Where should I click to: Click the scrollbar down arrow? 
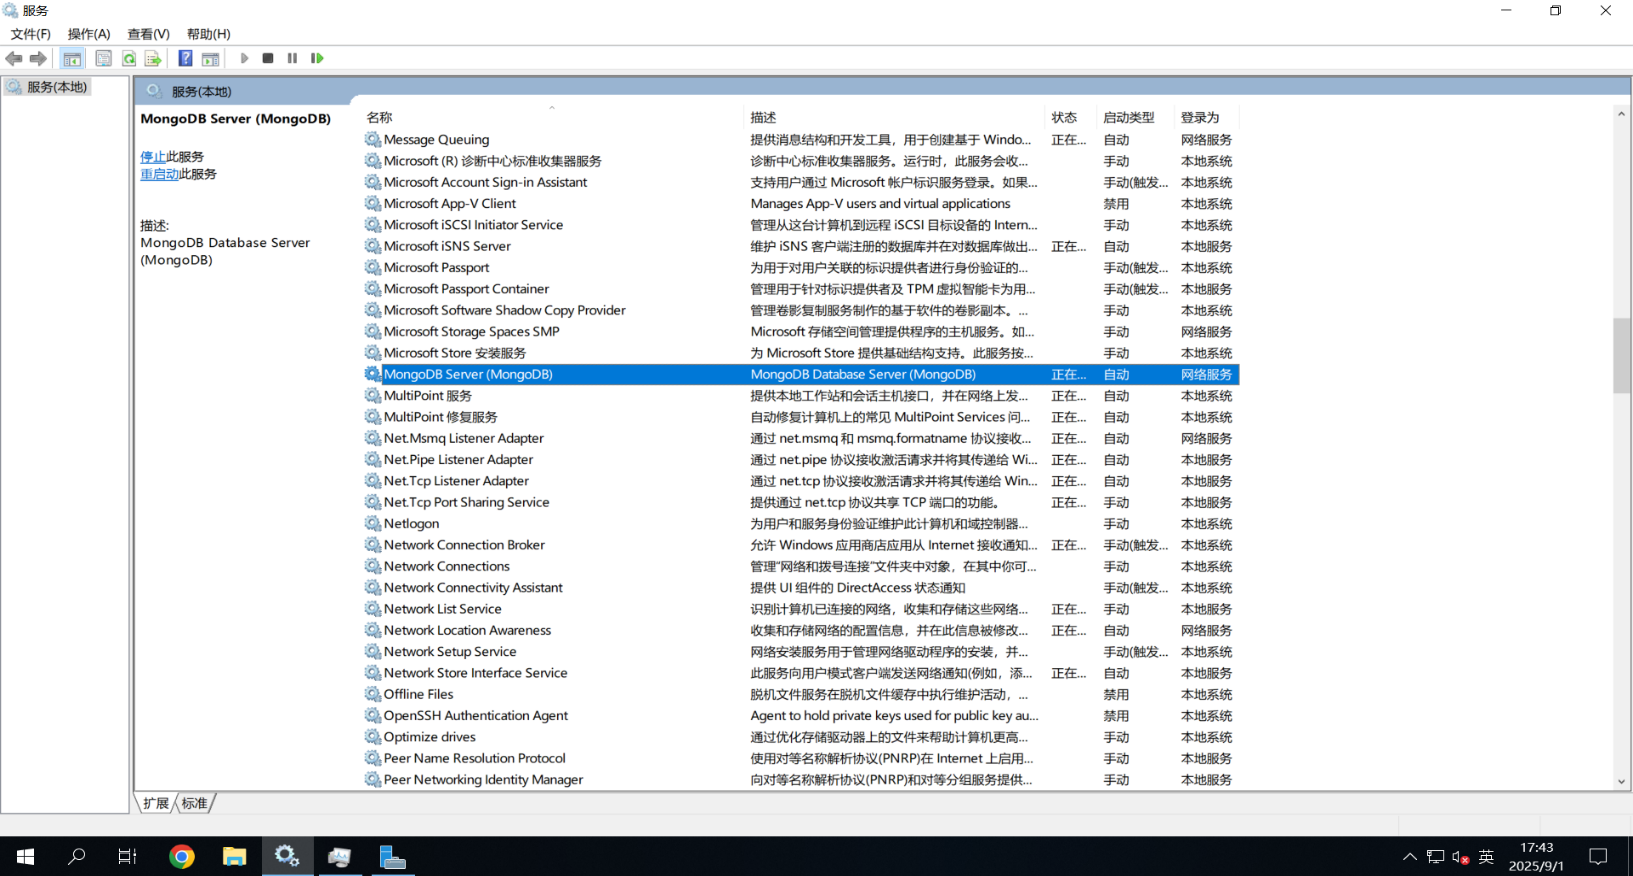[1621, 782]
